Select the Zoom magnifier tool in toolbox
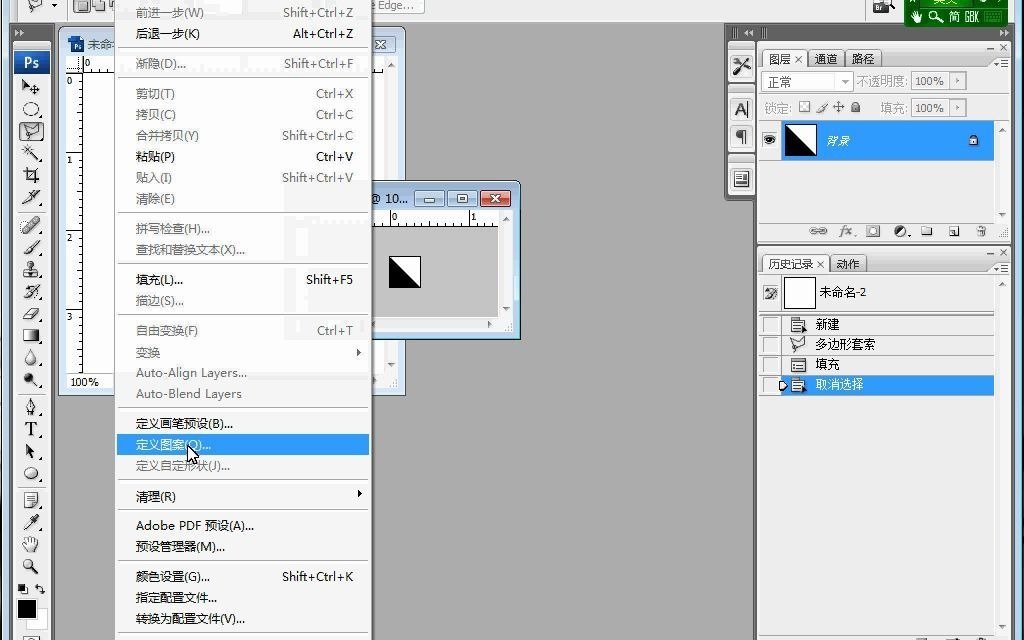Image resolution: width=1024 pixels, height=640 pixels. (x=31, y=566)
